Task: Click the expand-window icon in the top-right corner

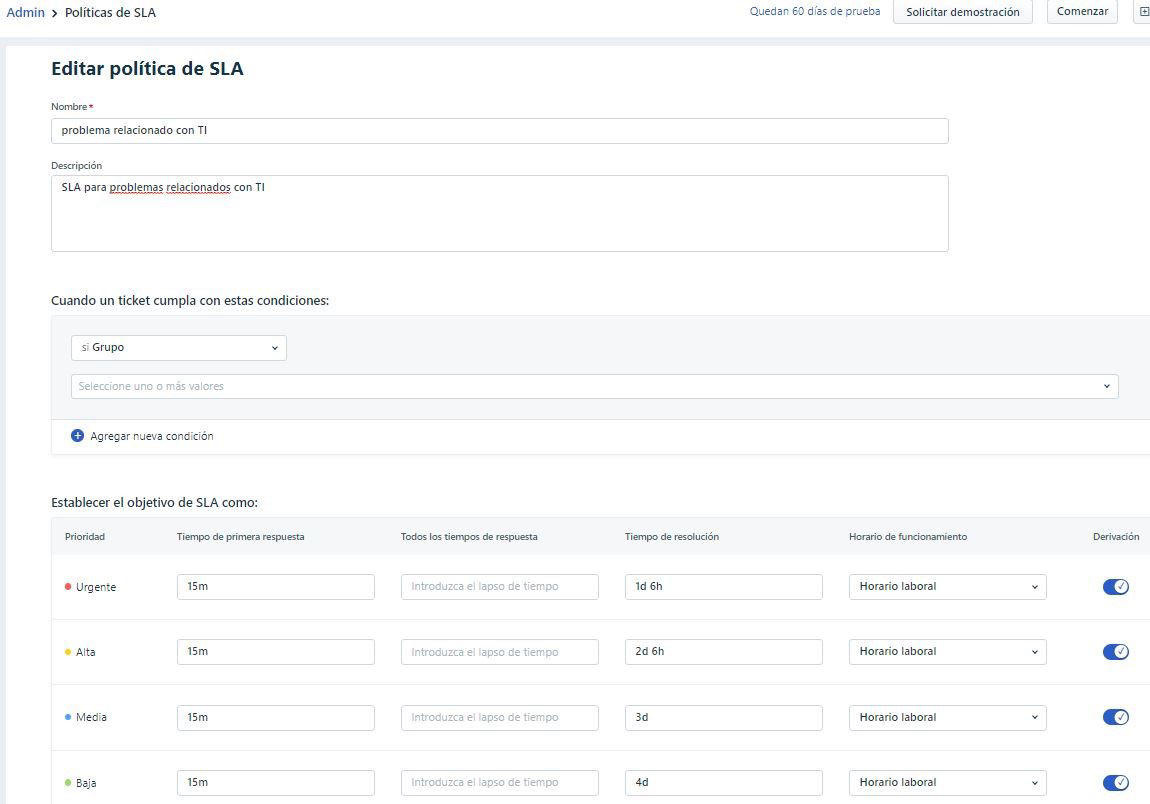Action: 1143,11
